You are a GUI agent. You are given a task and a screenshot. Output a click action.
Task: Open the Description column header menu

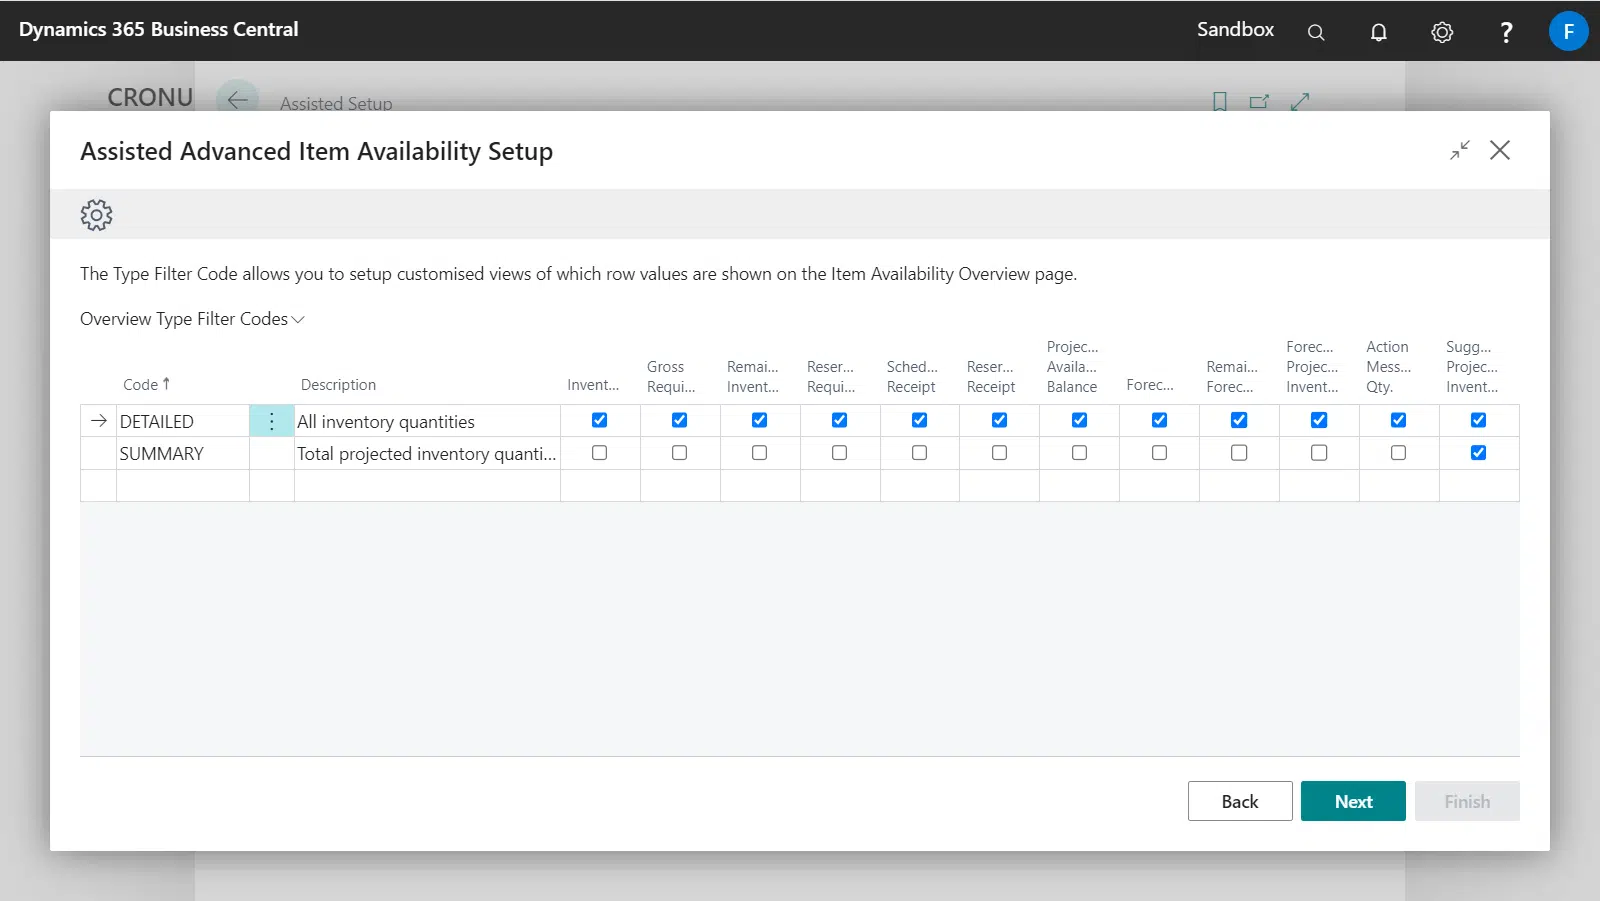[338, 385]
